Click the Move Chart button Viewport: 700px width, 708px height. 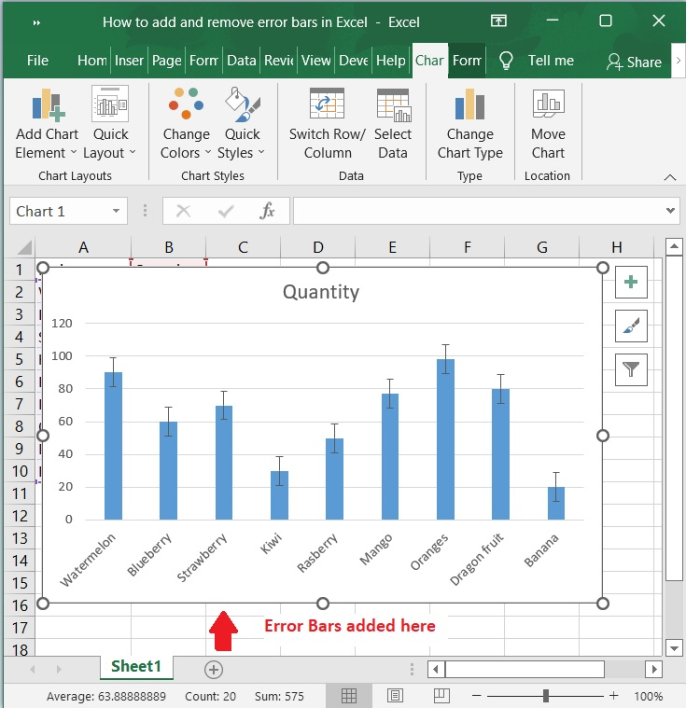tap(548, 123)
